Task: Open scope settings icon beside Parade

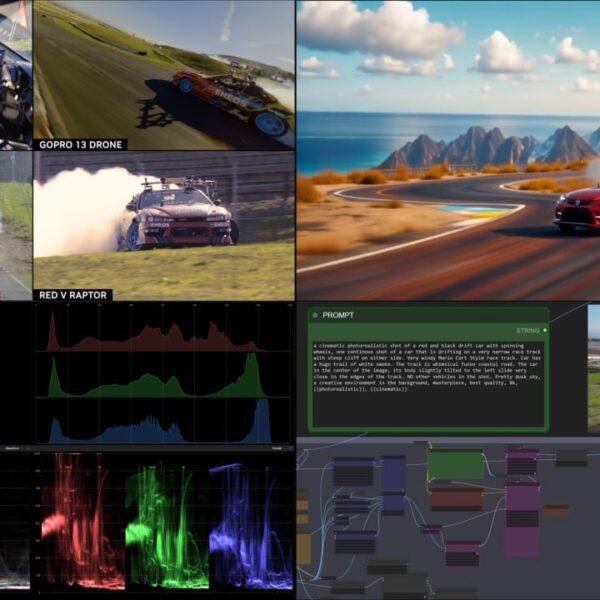Action: (291, 448)
